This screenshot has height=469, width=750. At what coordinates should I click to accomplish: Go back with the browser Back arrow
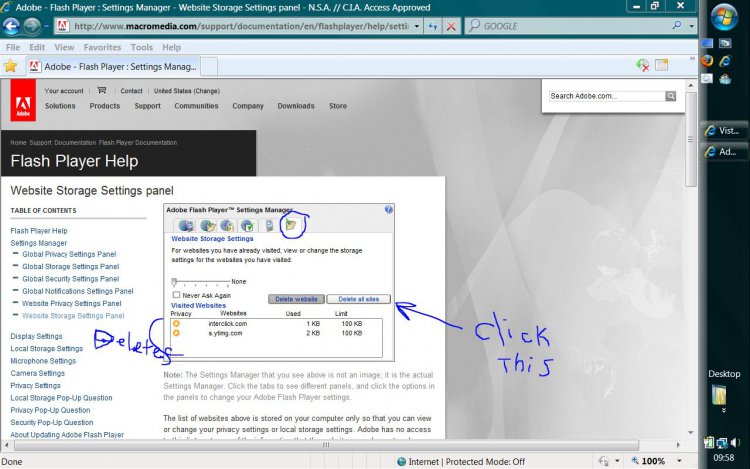point(11,26)
